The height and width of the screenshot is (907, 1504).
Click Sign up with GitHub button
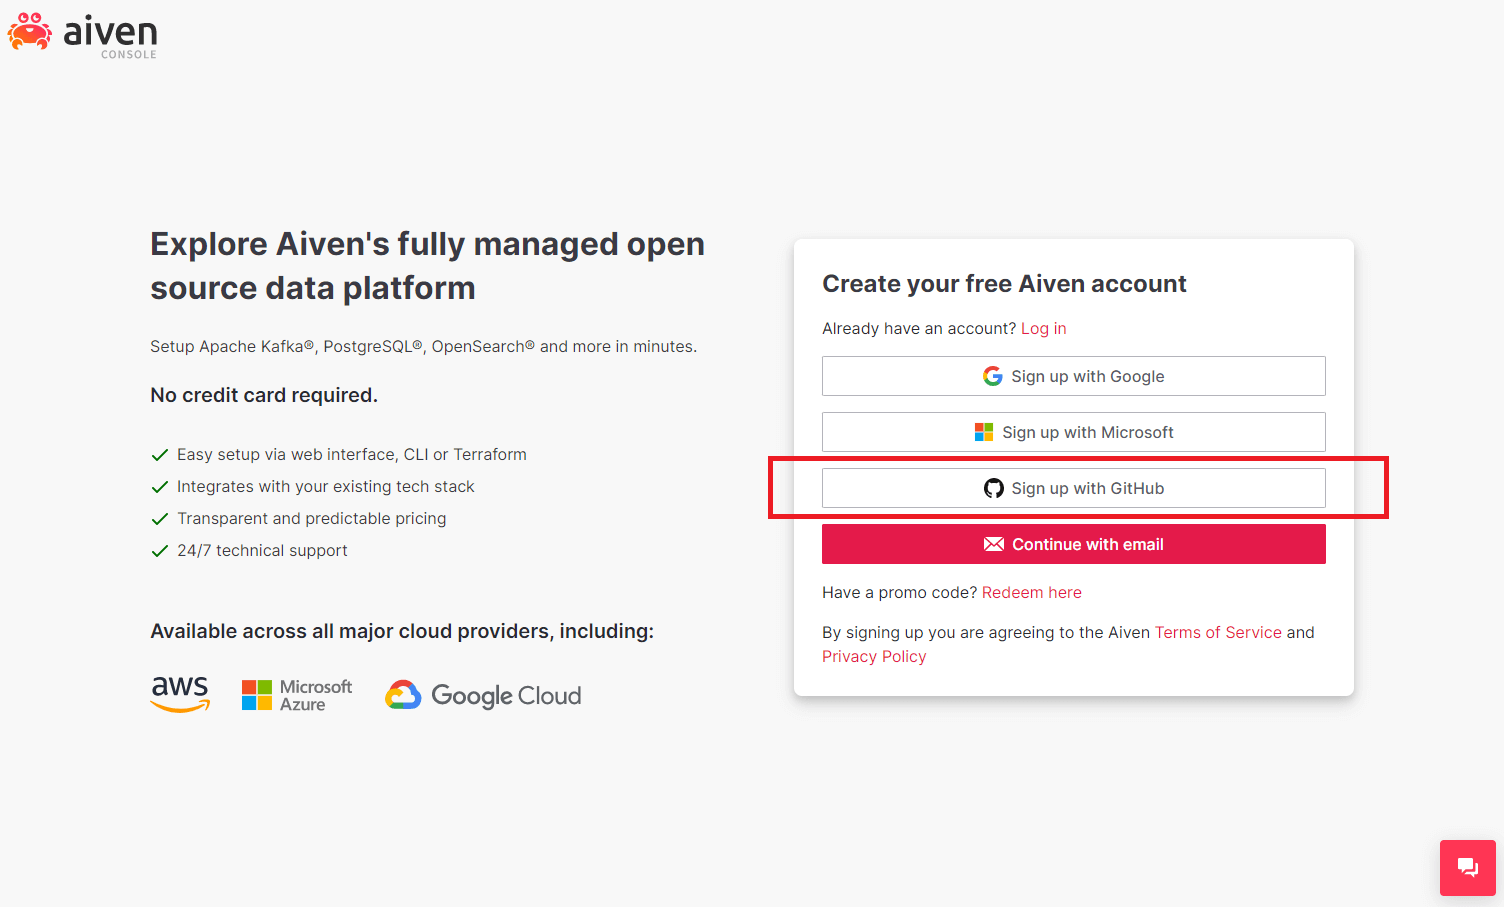(x=1073, y=488)
